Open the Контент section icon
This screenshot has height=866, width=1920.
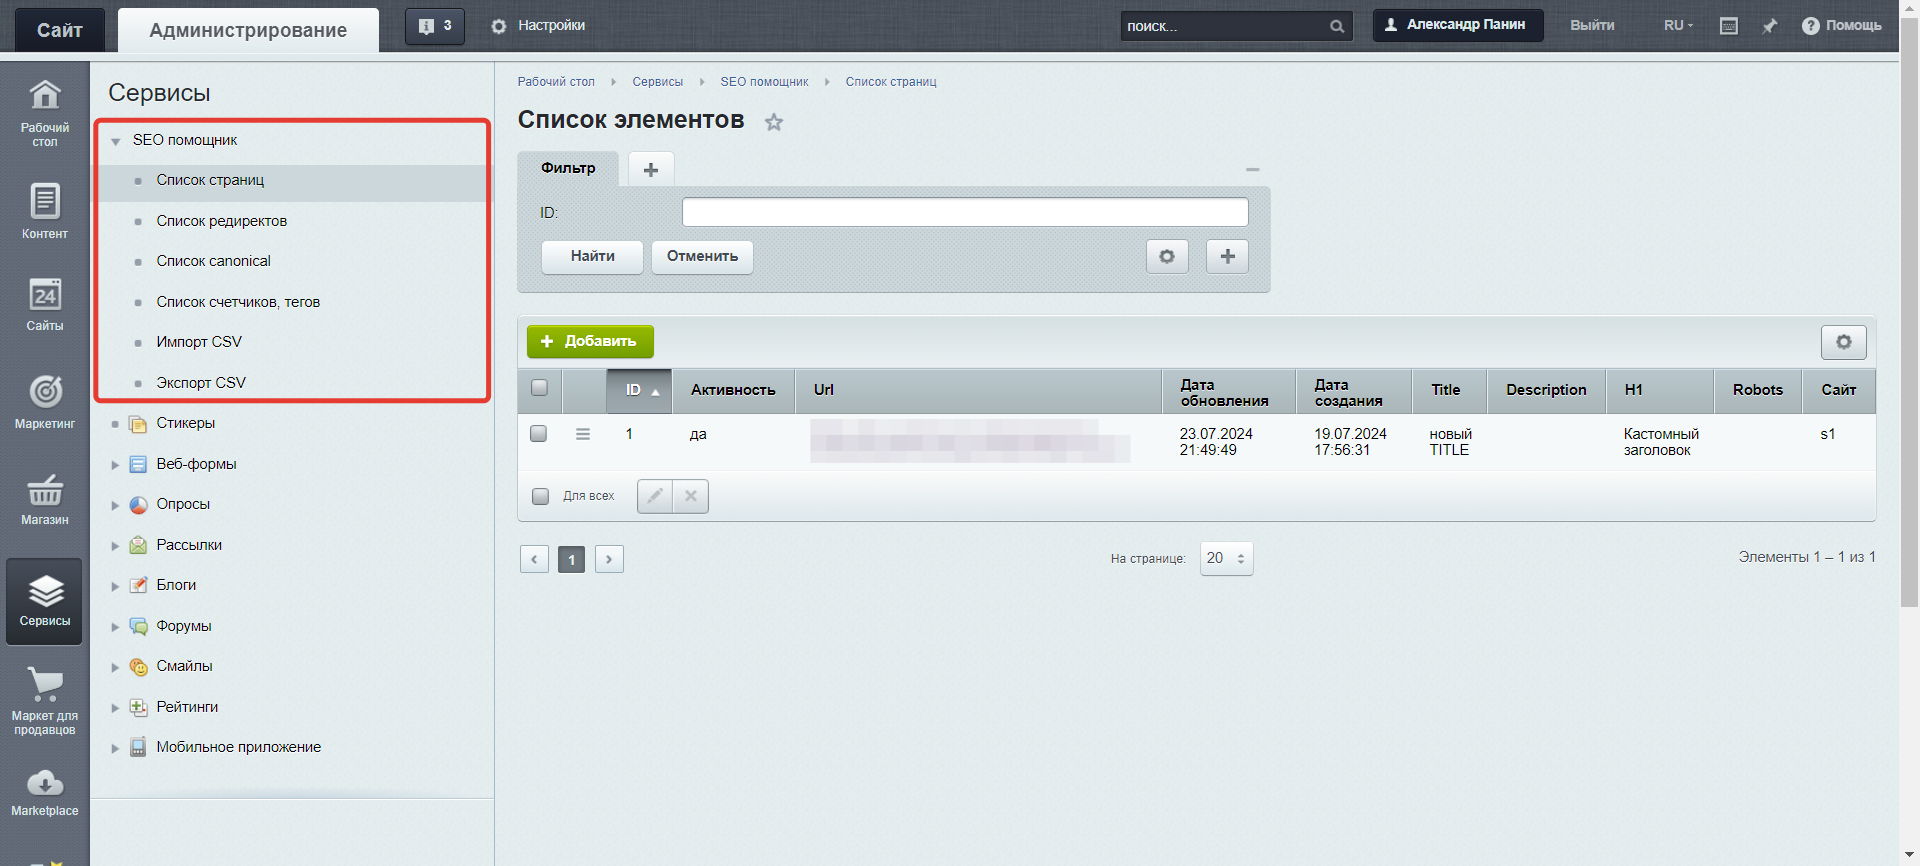click(45, 201)
